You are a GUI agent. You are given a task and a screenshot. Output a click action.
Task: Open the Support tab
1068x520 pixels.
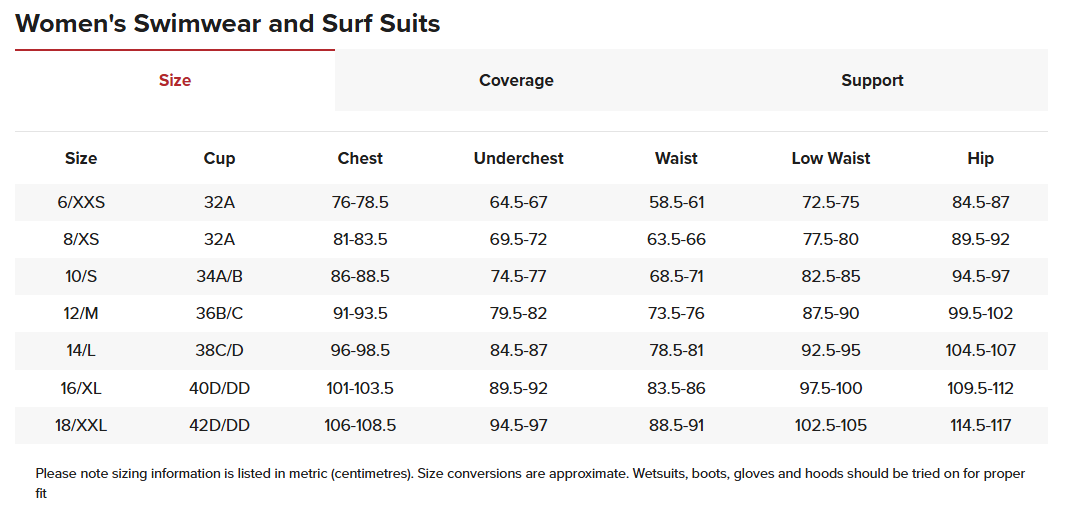(x=872, y=80)
